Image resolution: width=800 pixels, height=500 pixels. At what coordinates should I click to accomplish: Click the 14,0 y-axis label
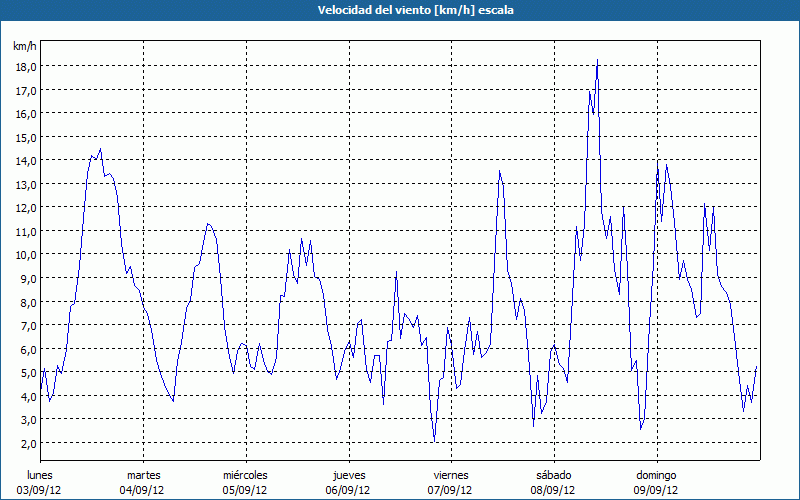26,161
